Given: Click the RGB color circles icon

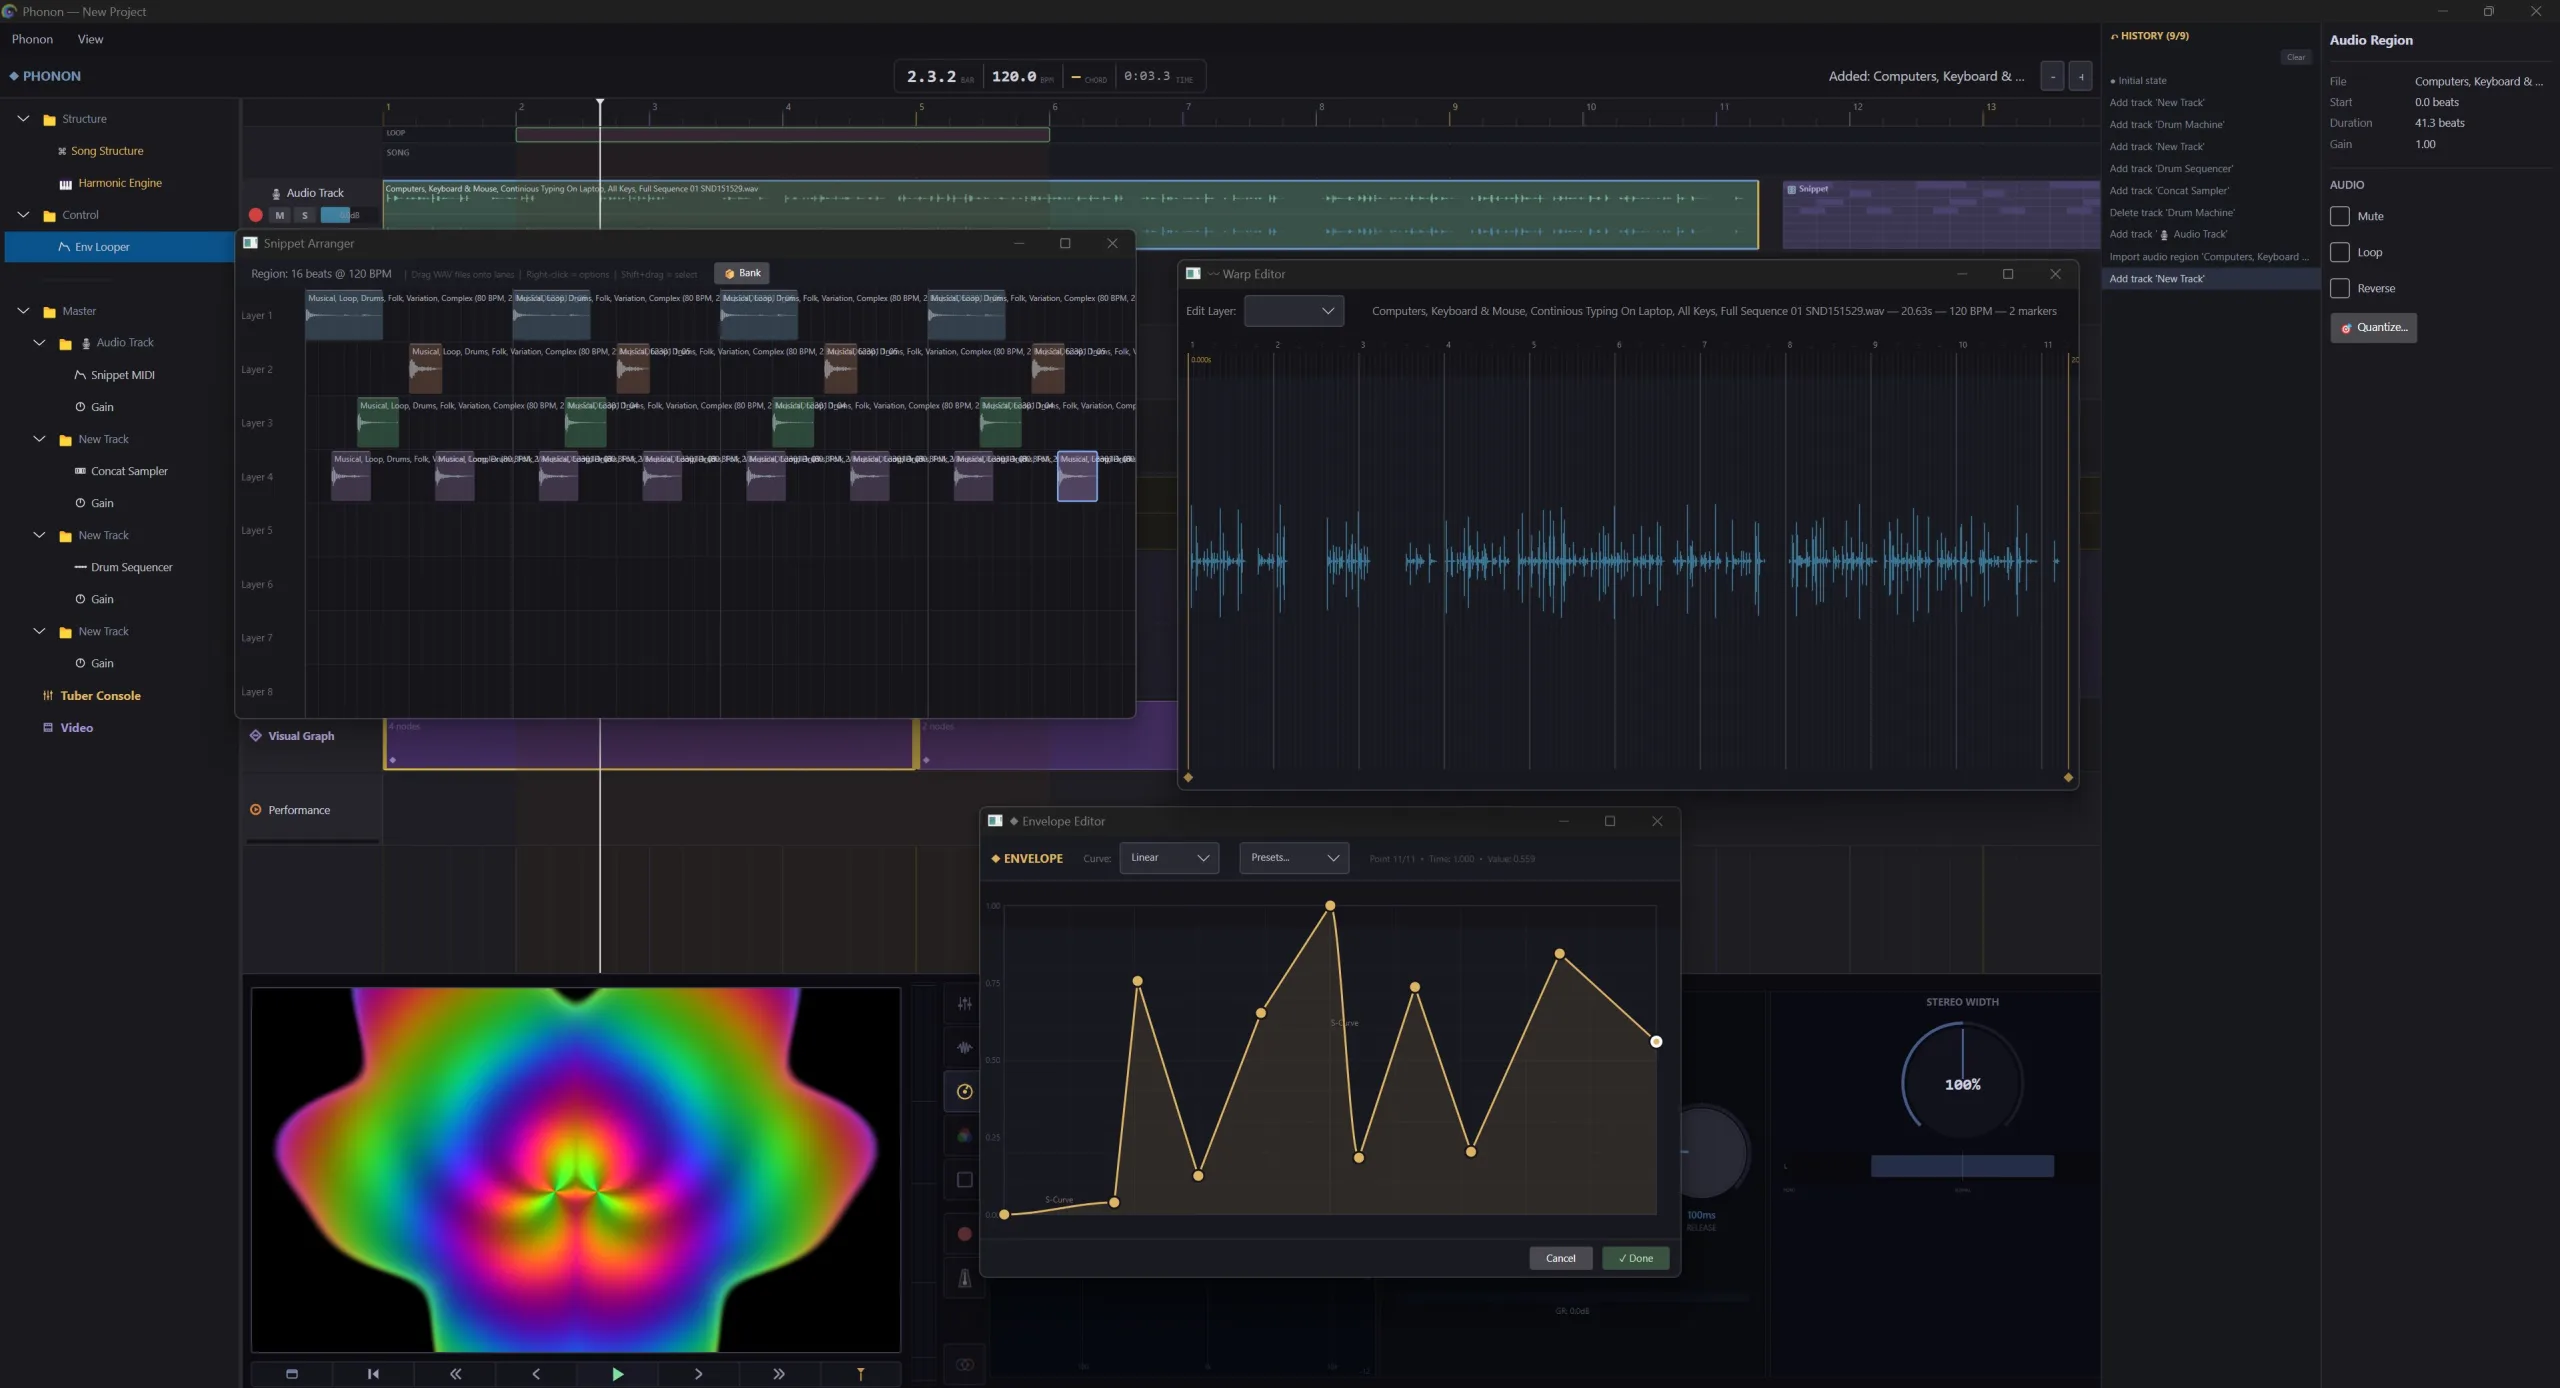Looking at the screenshot, I should 964,1135.
